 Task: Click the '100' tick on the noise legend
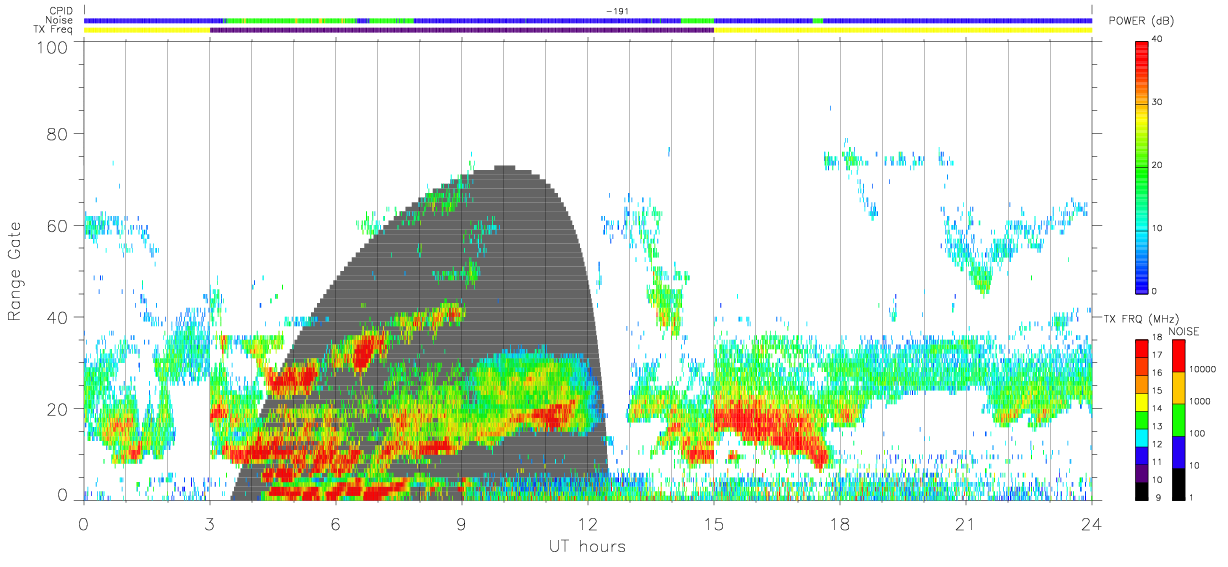click(1197, 433)
